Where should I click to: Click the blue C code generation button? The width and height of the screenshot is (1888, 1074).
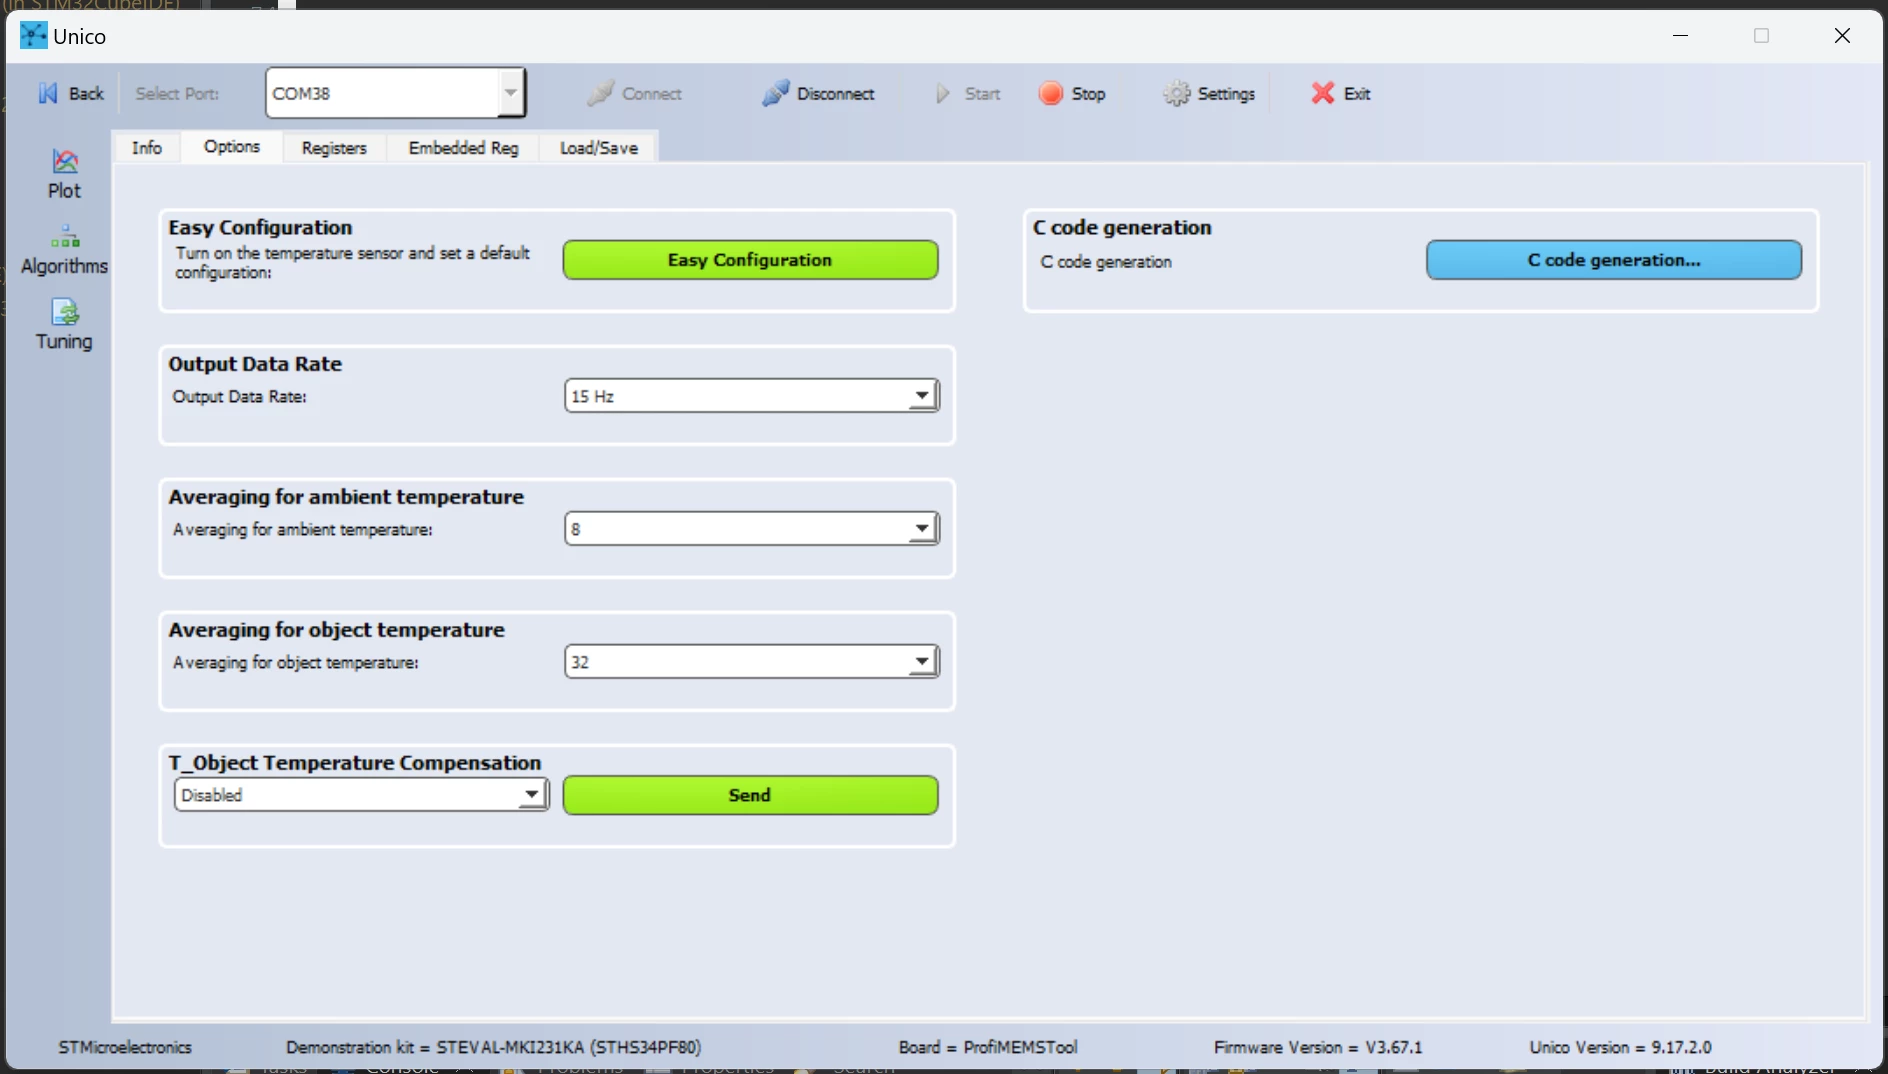(x=1613, y=260)
